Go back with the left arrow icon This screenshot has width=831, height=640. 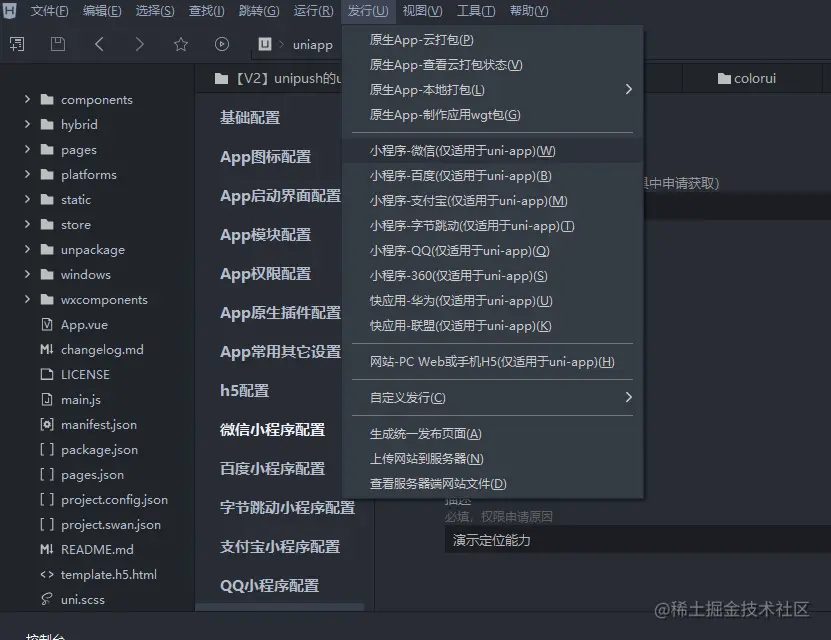(99, 44)
